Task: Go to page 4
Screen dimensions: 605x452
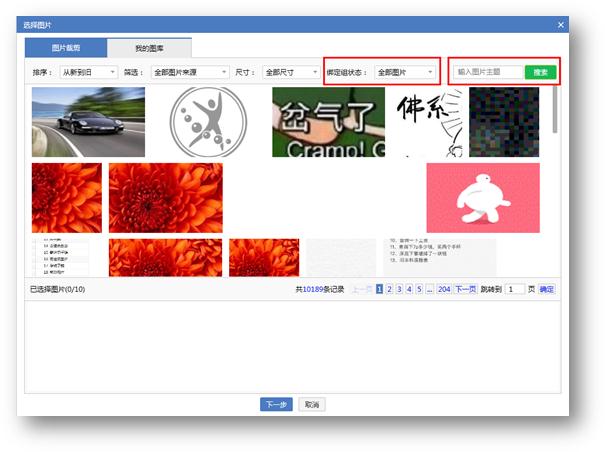Action: coord(409,289)
